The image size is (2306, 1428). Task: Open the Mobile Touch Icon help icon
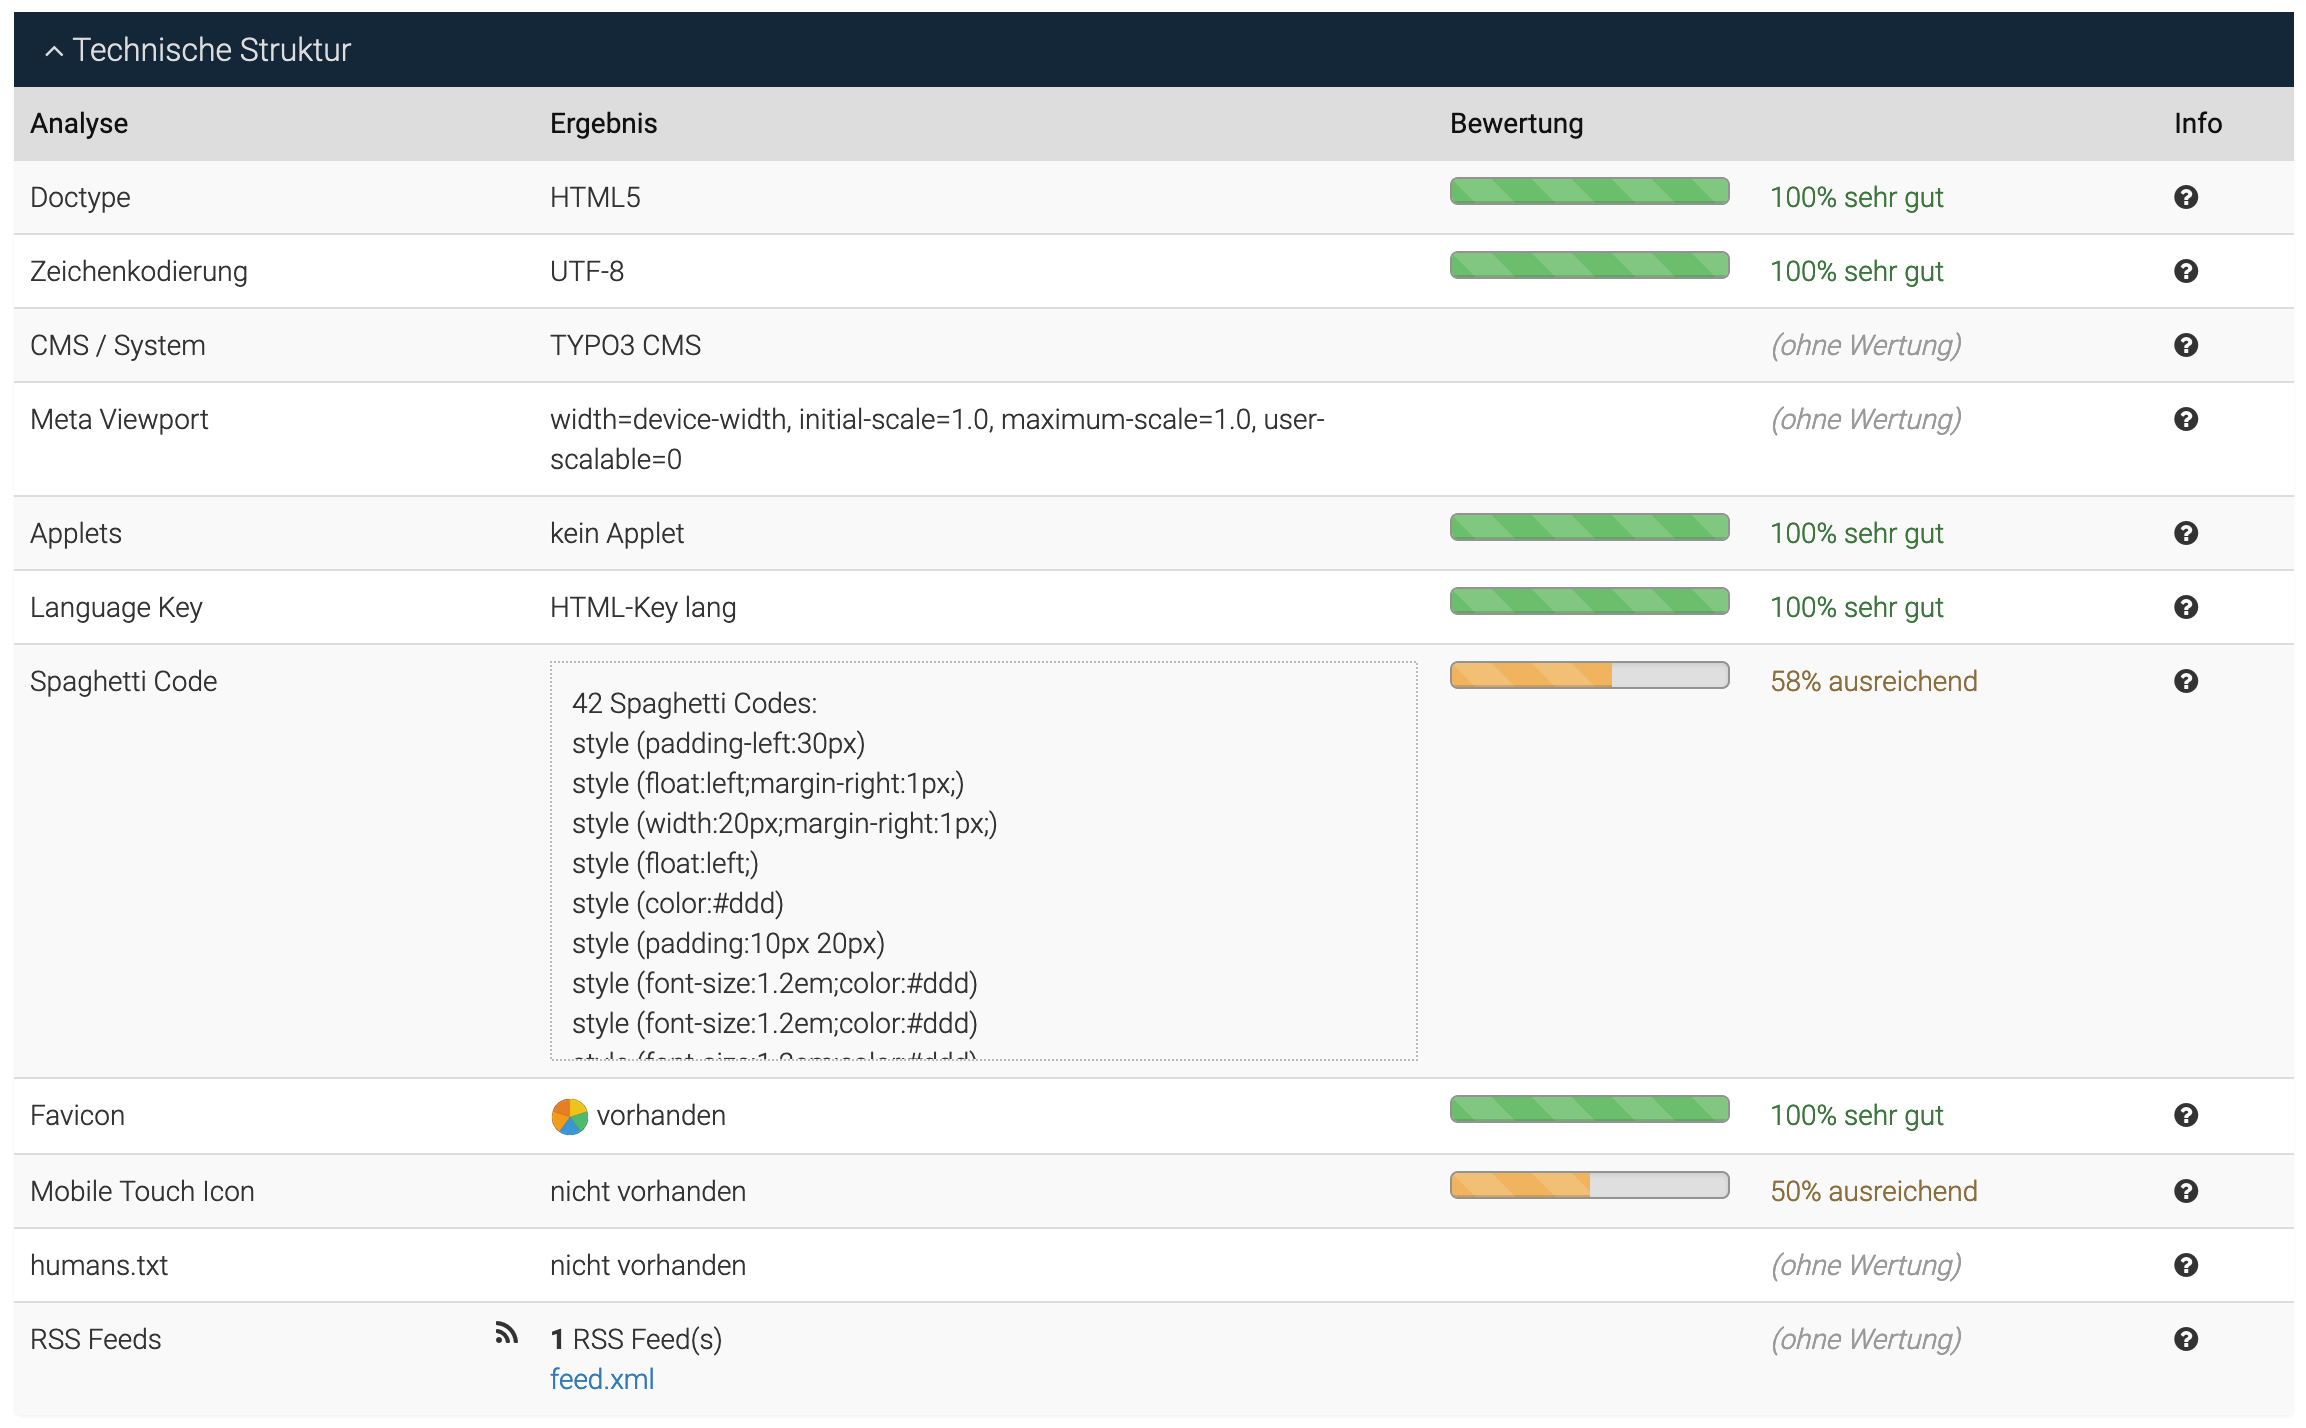pos(2186,1190)
